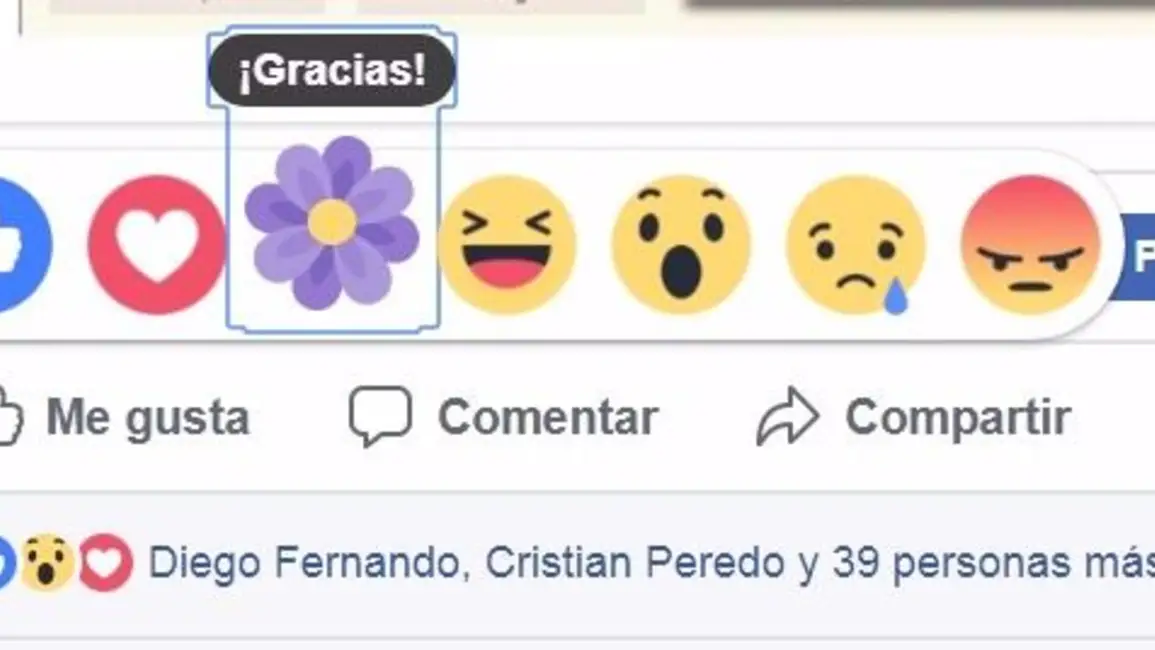Select the blue Like thumbs-up reaction
Image resolution: width=1155 pixels, height=650 pixels.
point(22,245)
